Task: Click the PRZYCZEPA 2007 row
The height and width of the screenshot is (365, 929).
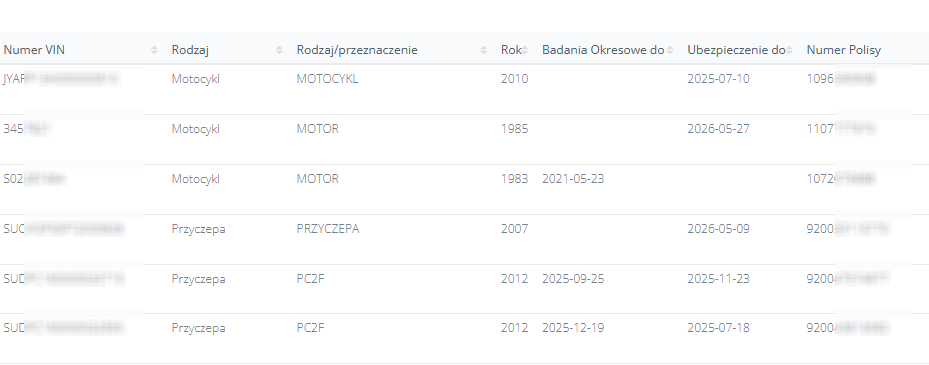Action: 464,239
